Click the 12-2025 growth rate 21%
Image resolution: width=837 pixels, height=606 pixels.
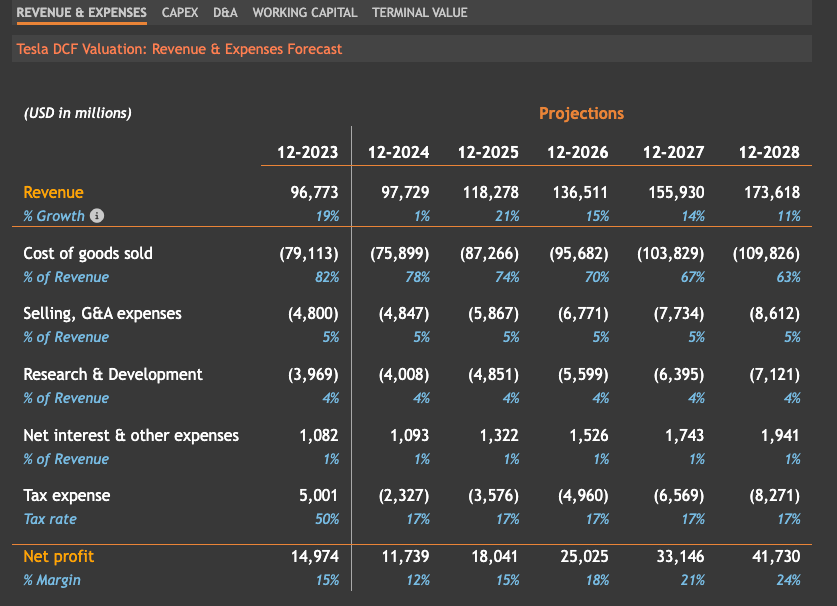point(507,216)
